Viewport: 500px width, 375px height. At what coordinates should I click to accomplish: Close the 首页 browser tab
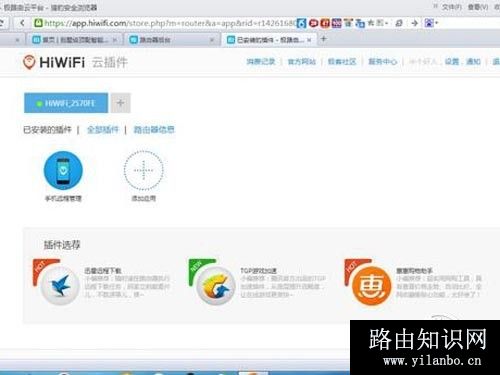point(115,40)
